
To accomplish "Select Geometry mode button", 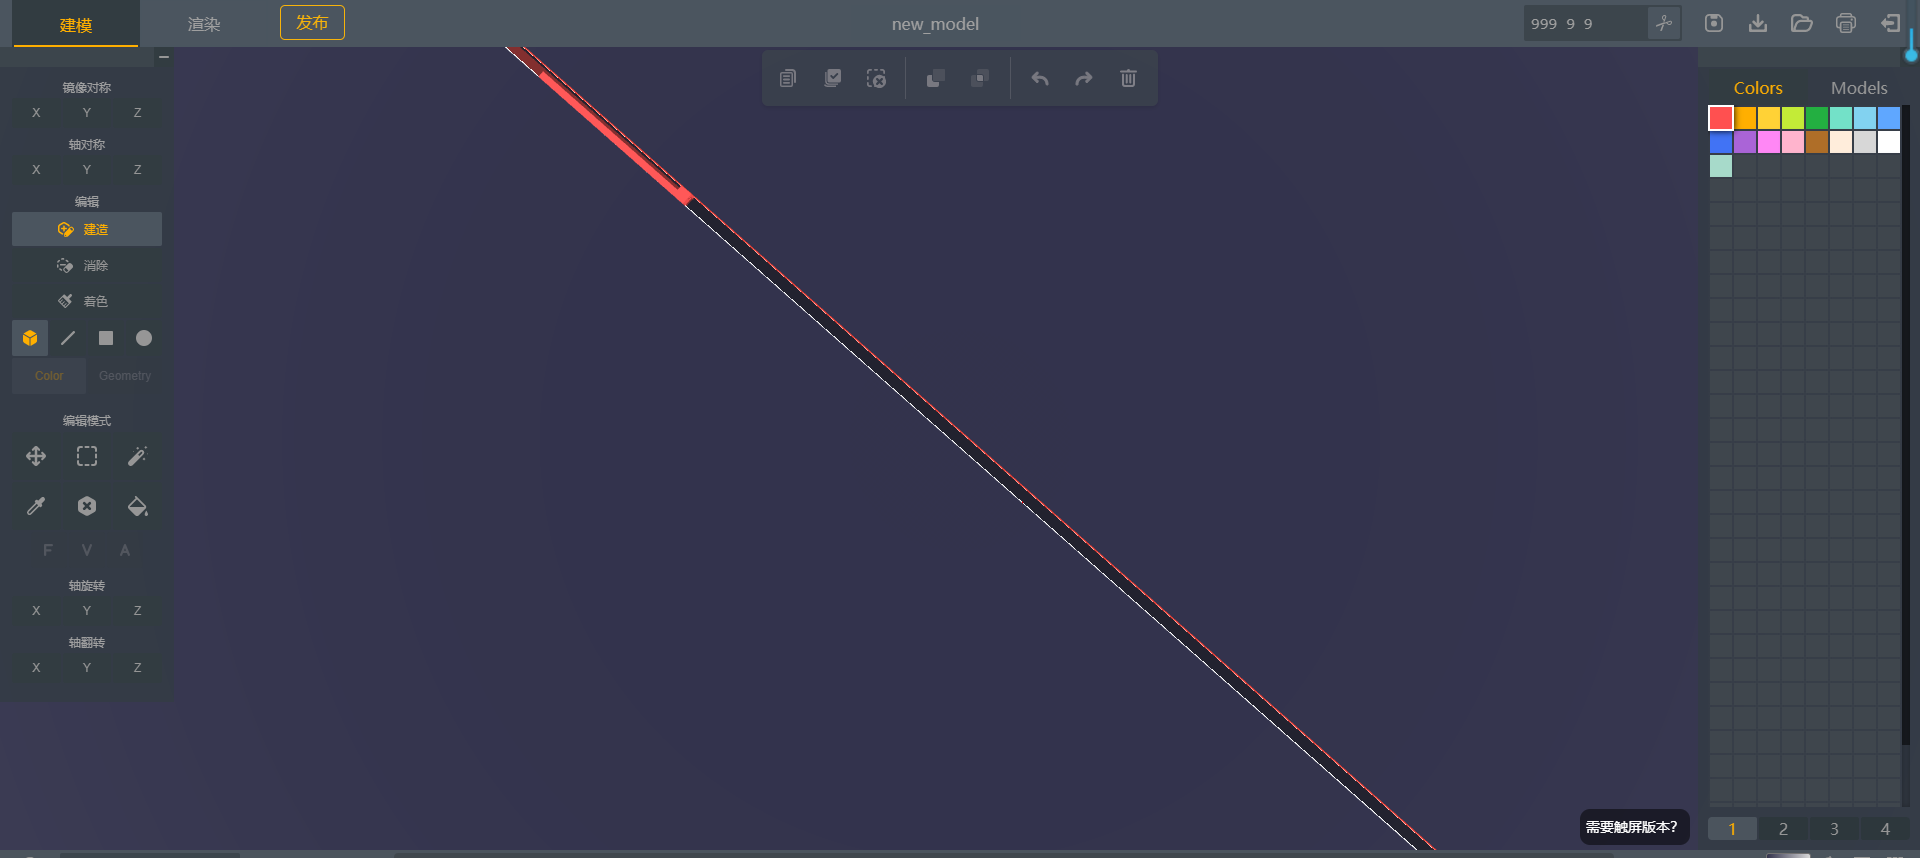I will 125,376.
